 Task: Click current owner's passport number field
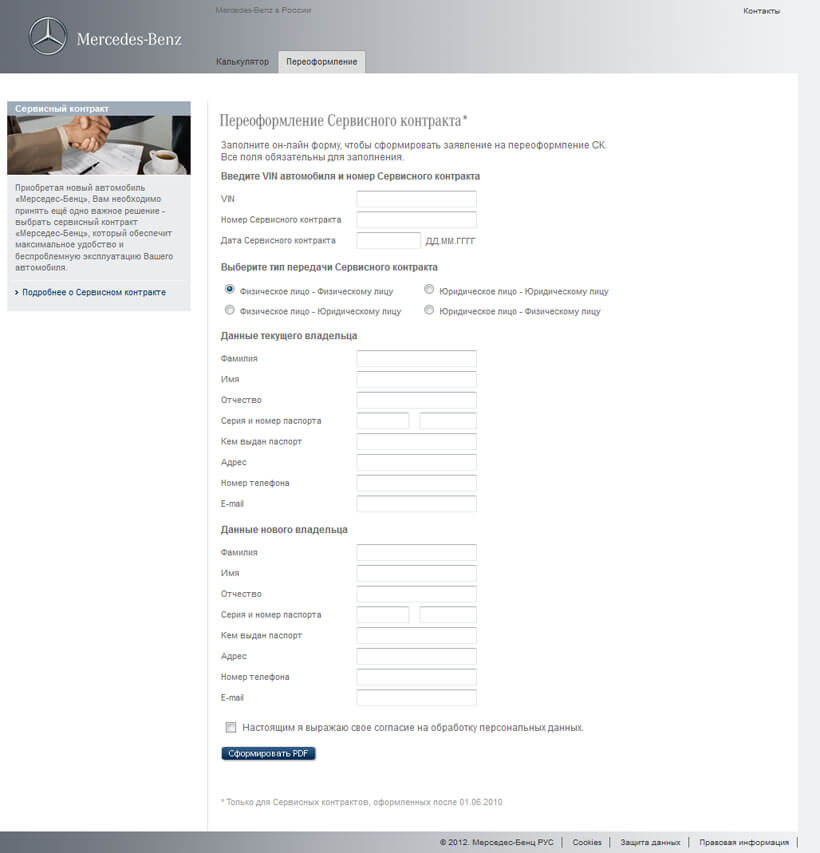coord(448,421)
